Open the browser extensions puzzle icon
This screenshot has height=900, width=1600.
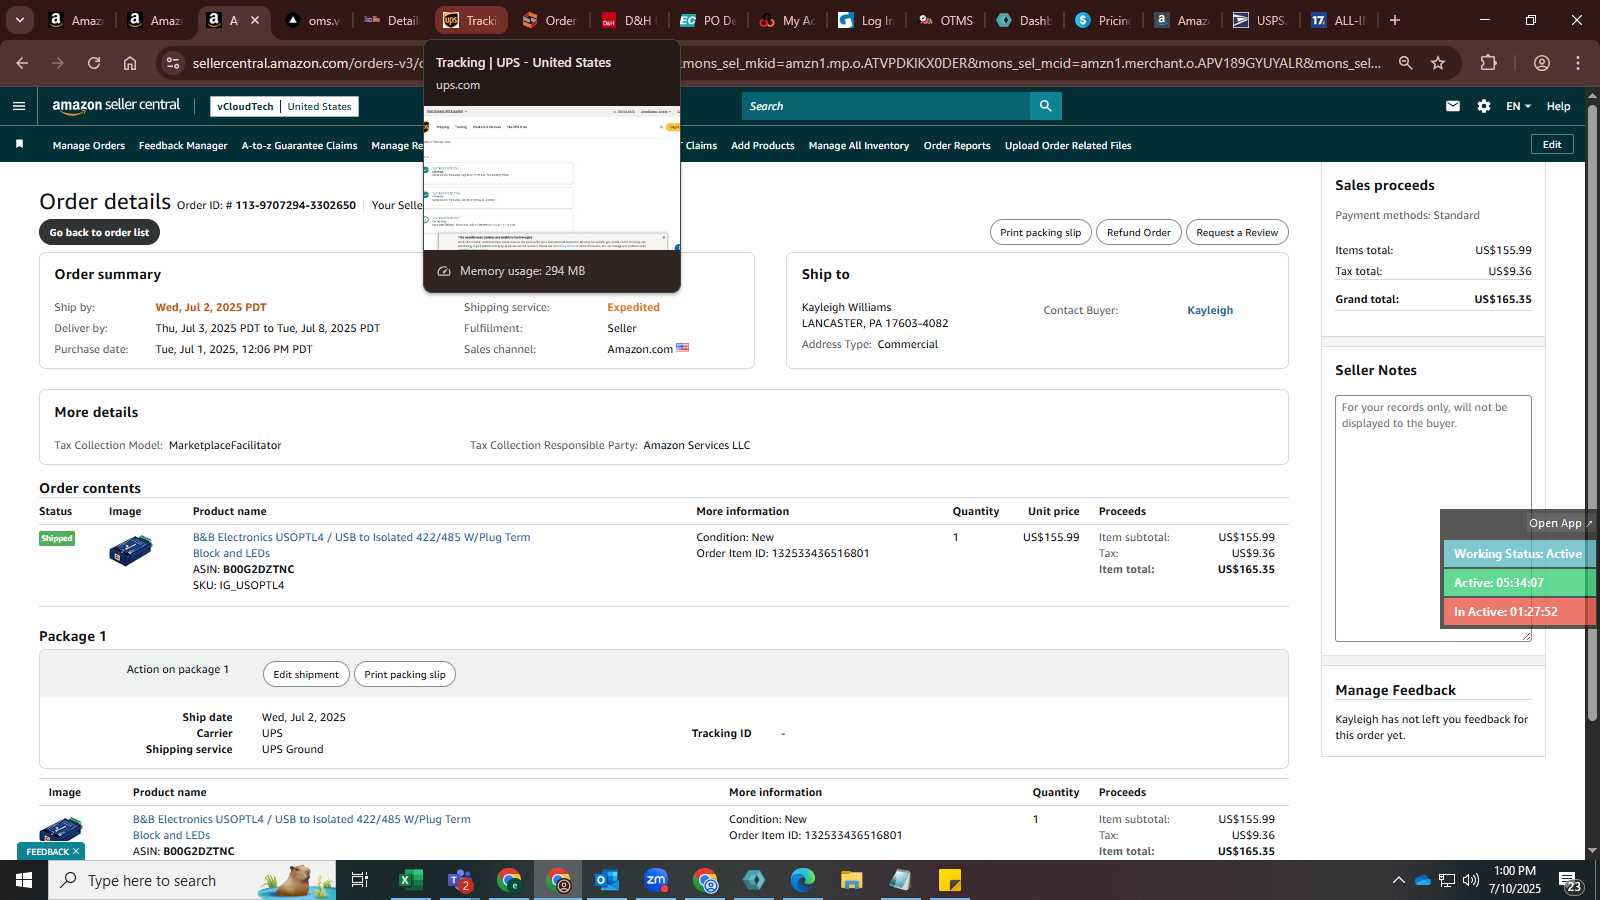point(1489,63)
